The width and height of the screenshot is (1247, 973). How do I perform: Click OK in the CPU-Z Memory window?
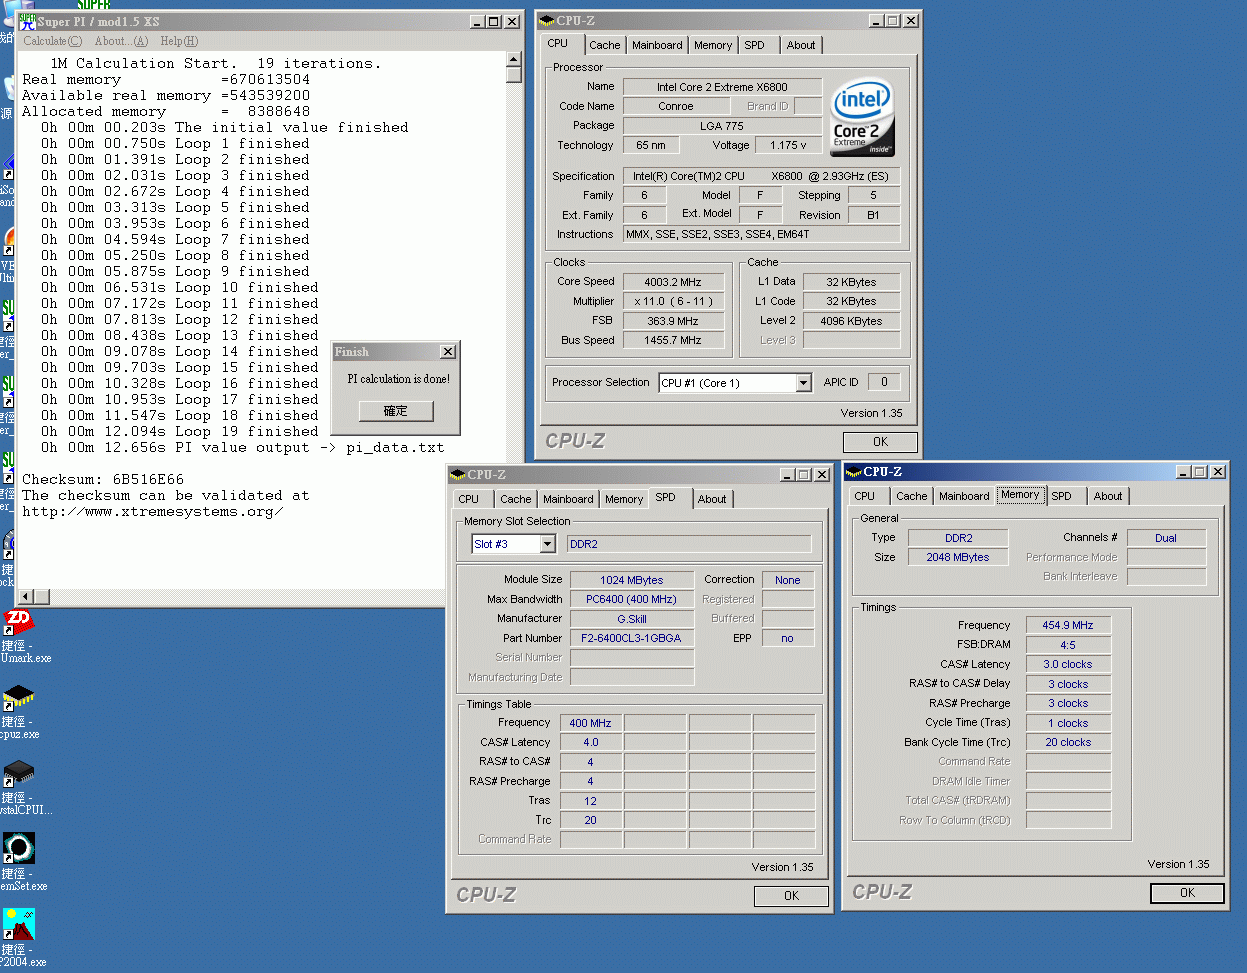coord(1187,893)
